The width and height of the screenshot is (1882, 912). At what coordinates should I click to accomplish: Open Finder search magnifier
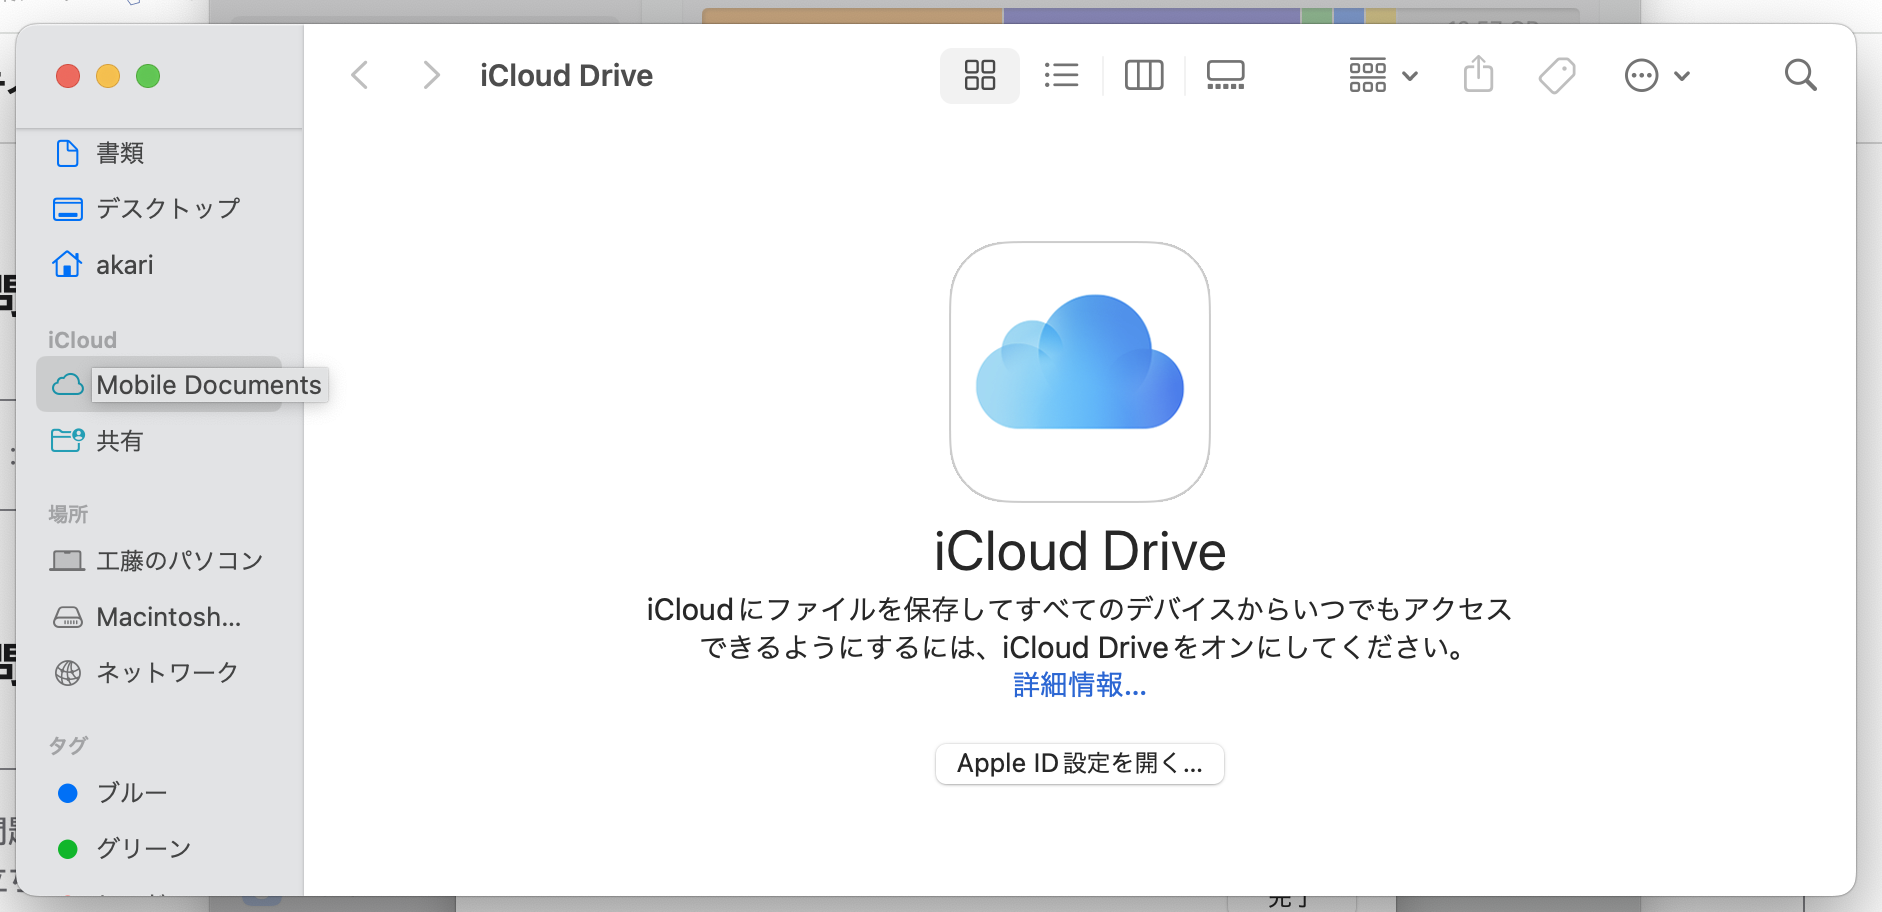1800,75
